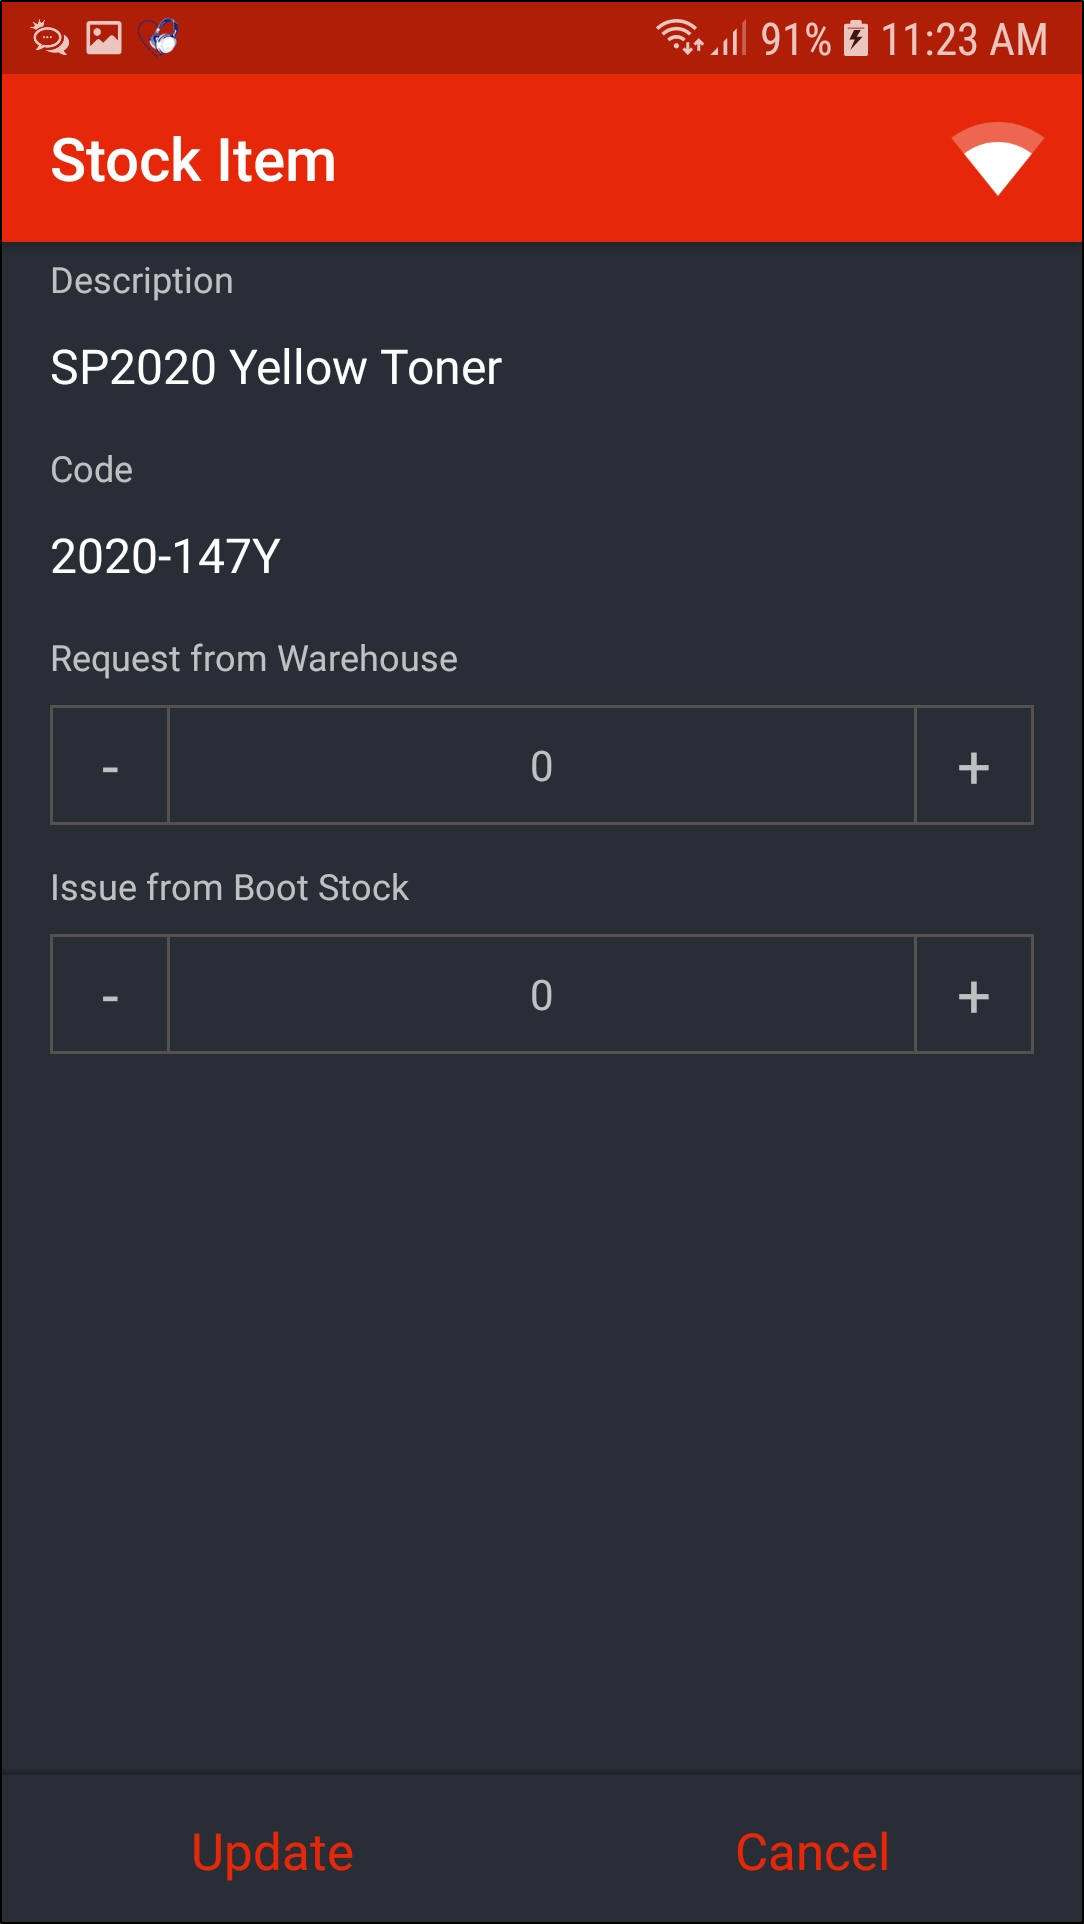
Task: Focus the Request from Warehouse quantity field
Action: pos(541,766)
